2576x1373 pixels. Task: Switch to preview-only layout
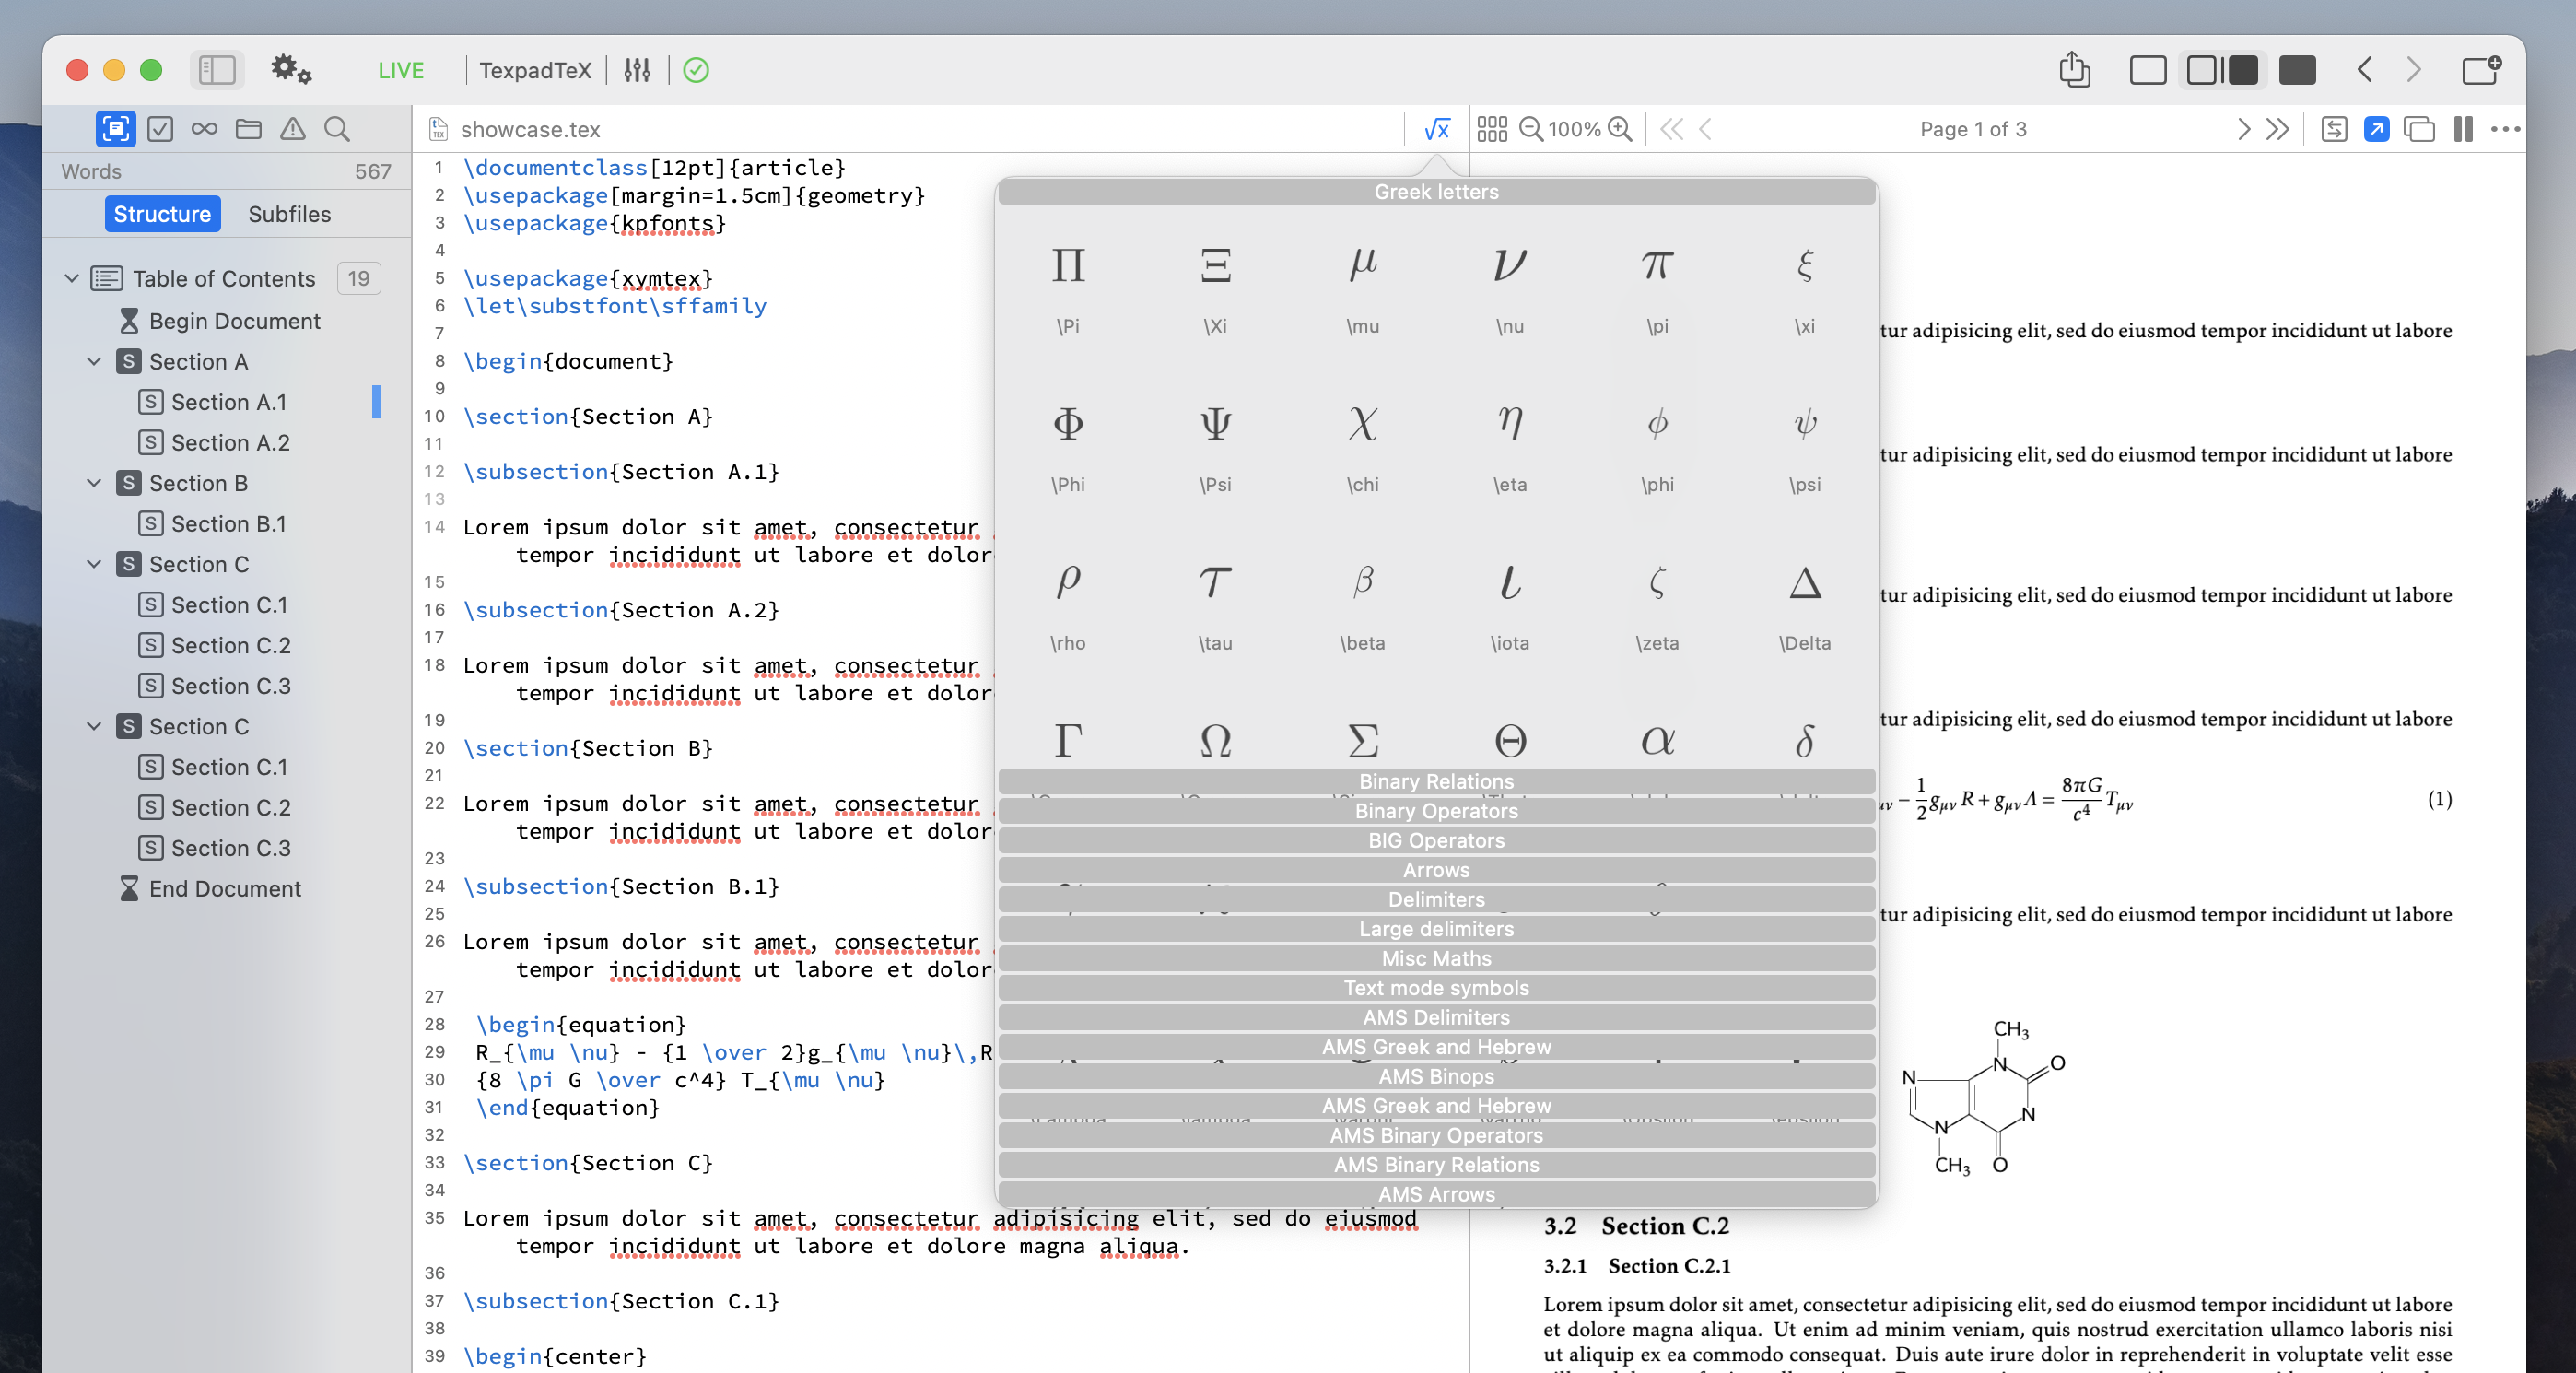pos(2297,70)
